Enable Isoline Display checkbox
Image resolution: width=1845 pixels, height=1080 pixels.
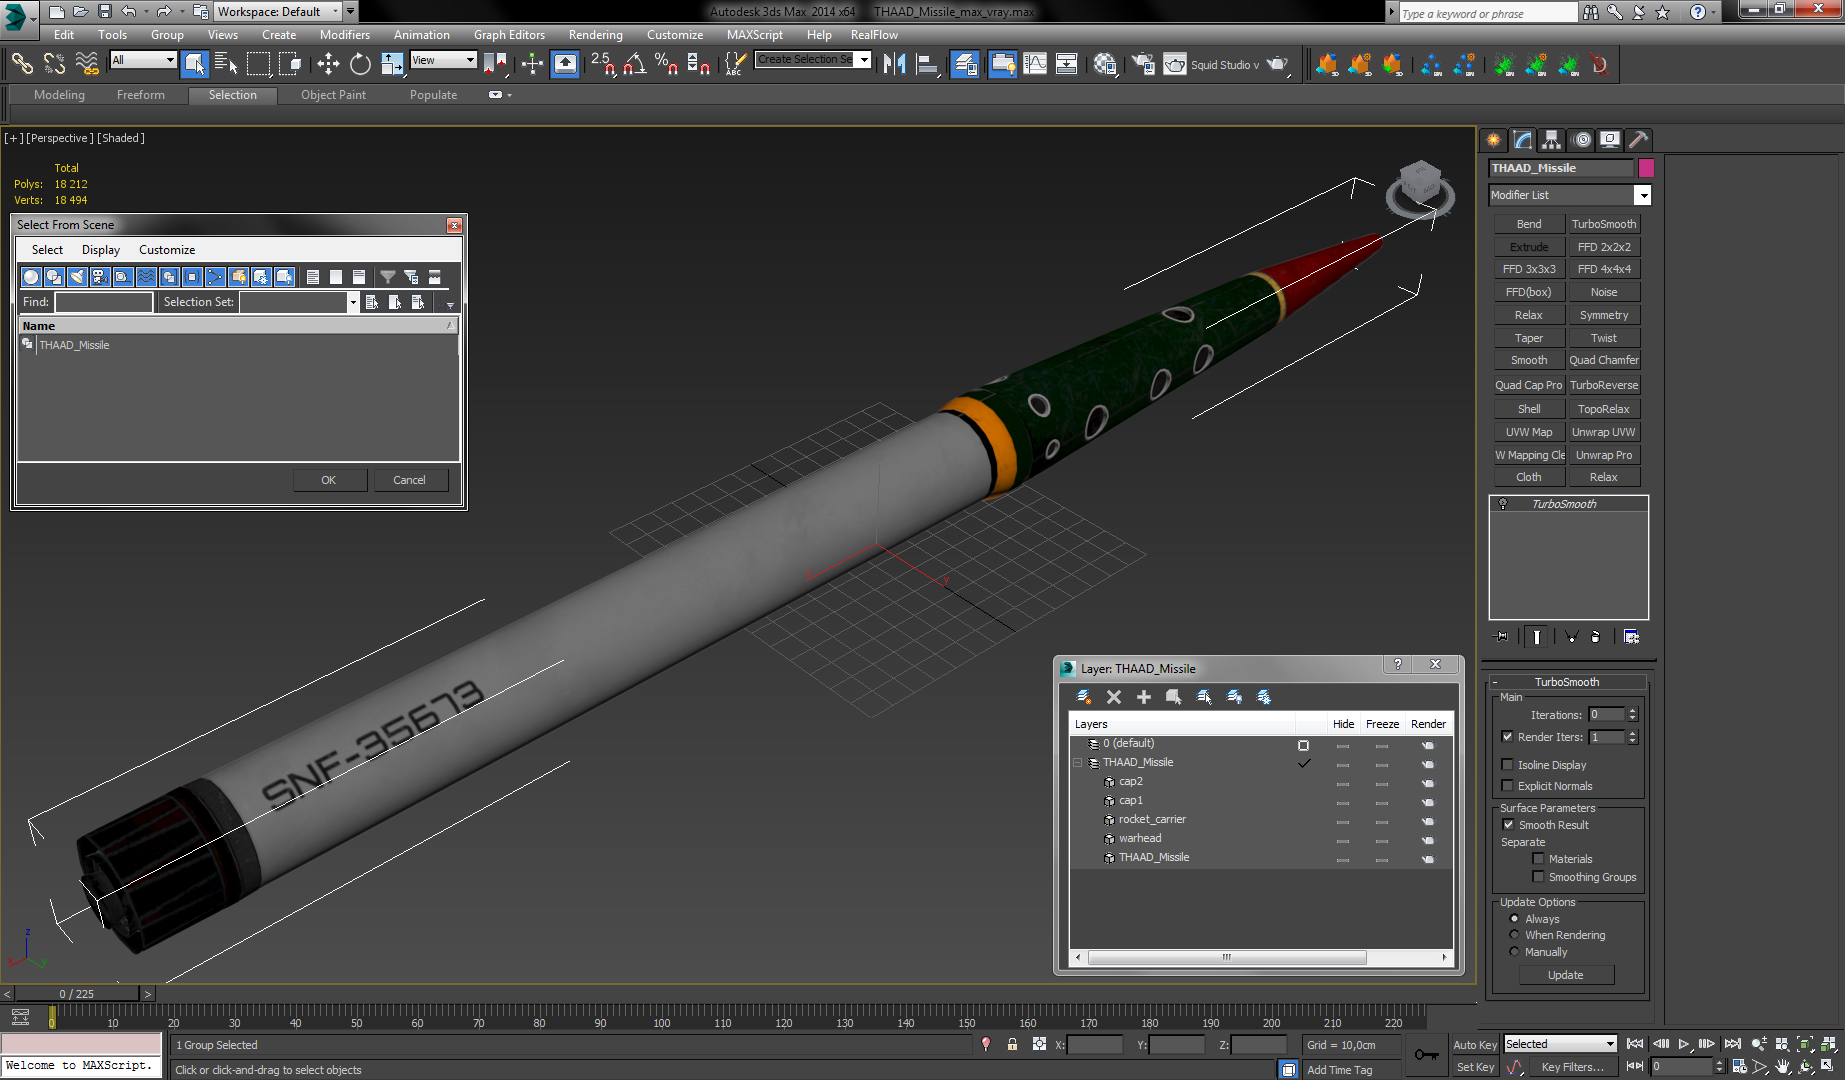point(1507,765)
